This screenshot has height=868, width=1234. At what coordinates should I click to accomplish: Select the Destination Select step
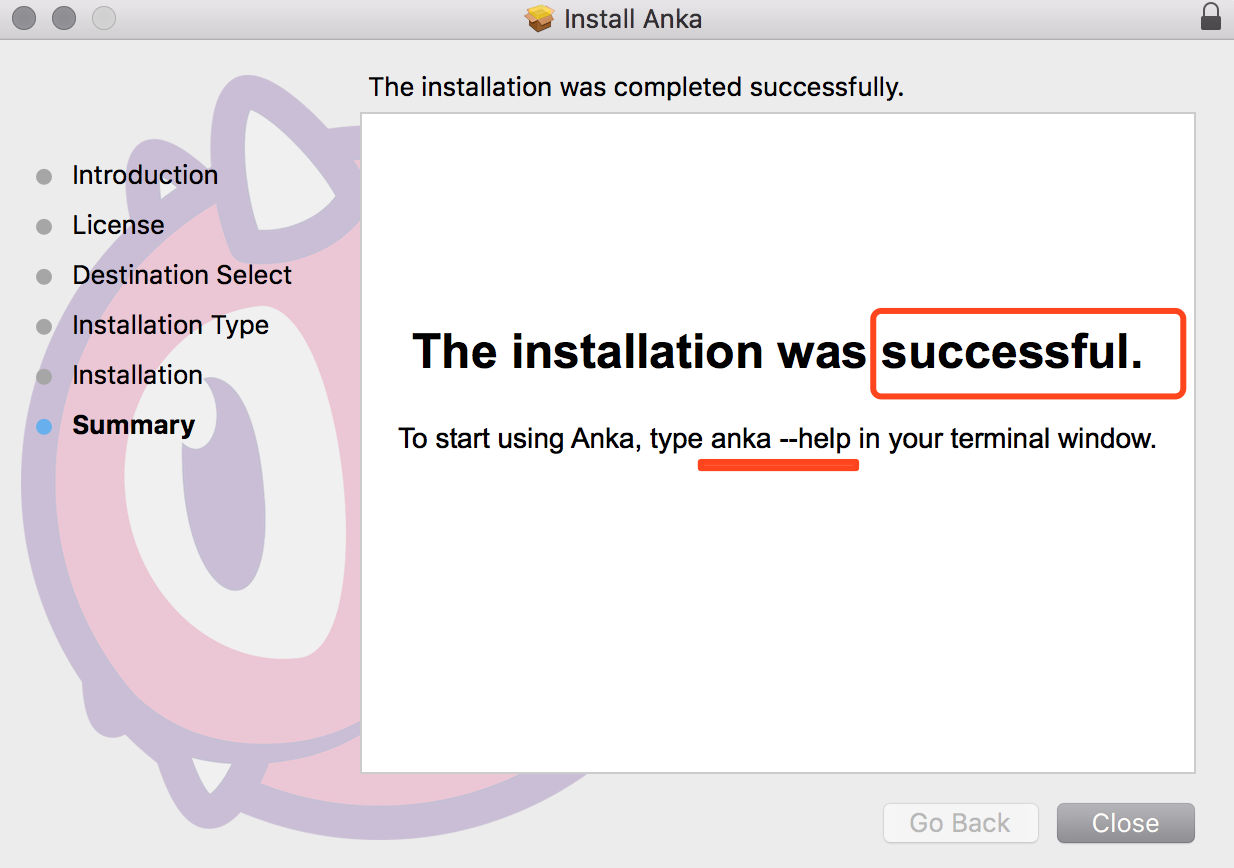(182, 275)
